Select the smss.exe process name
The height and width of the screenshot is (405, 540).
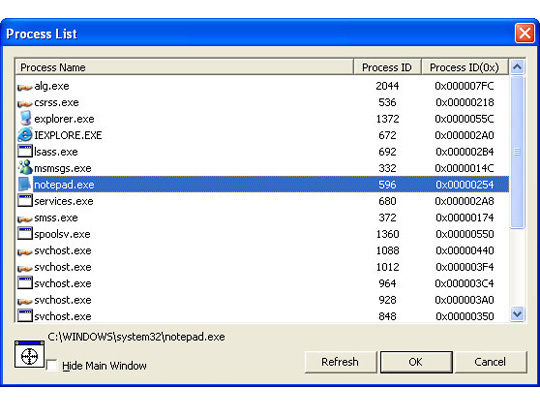(56, 218)
